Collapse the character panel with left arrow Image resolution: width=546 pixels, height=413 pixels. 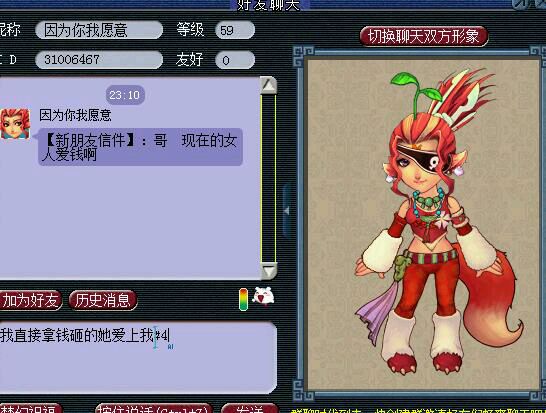click(287, 211)
